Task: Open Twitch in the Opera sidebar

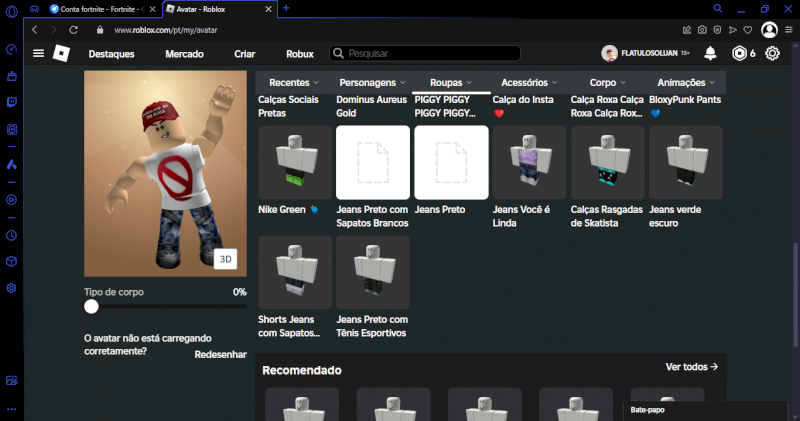Action: click(x=12, y=102)
